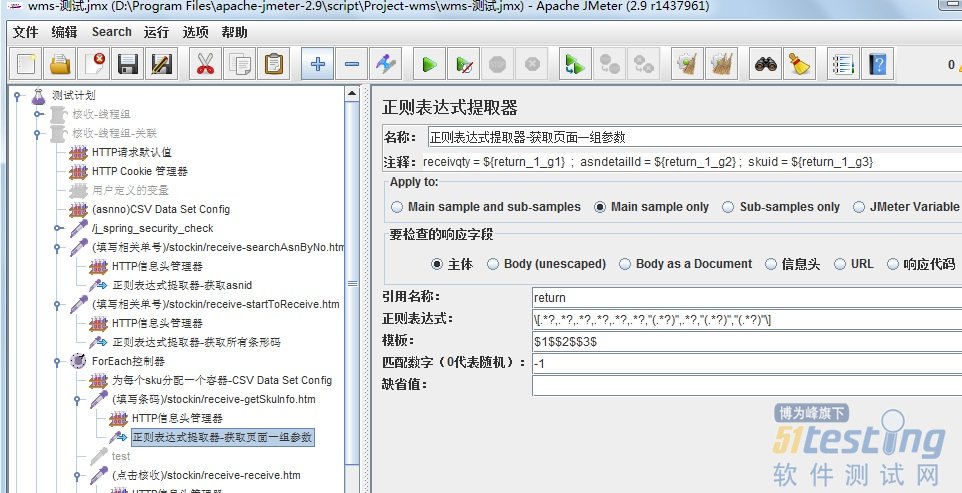
Task: Click the 正则表达式 input field
Action: pyautogui.click(x=747, y=319)
